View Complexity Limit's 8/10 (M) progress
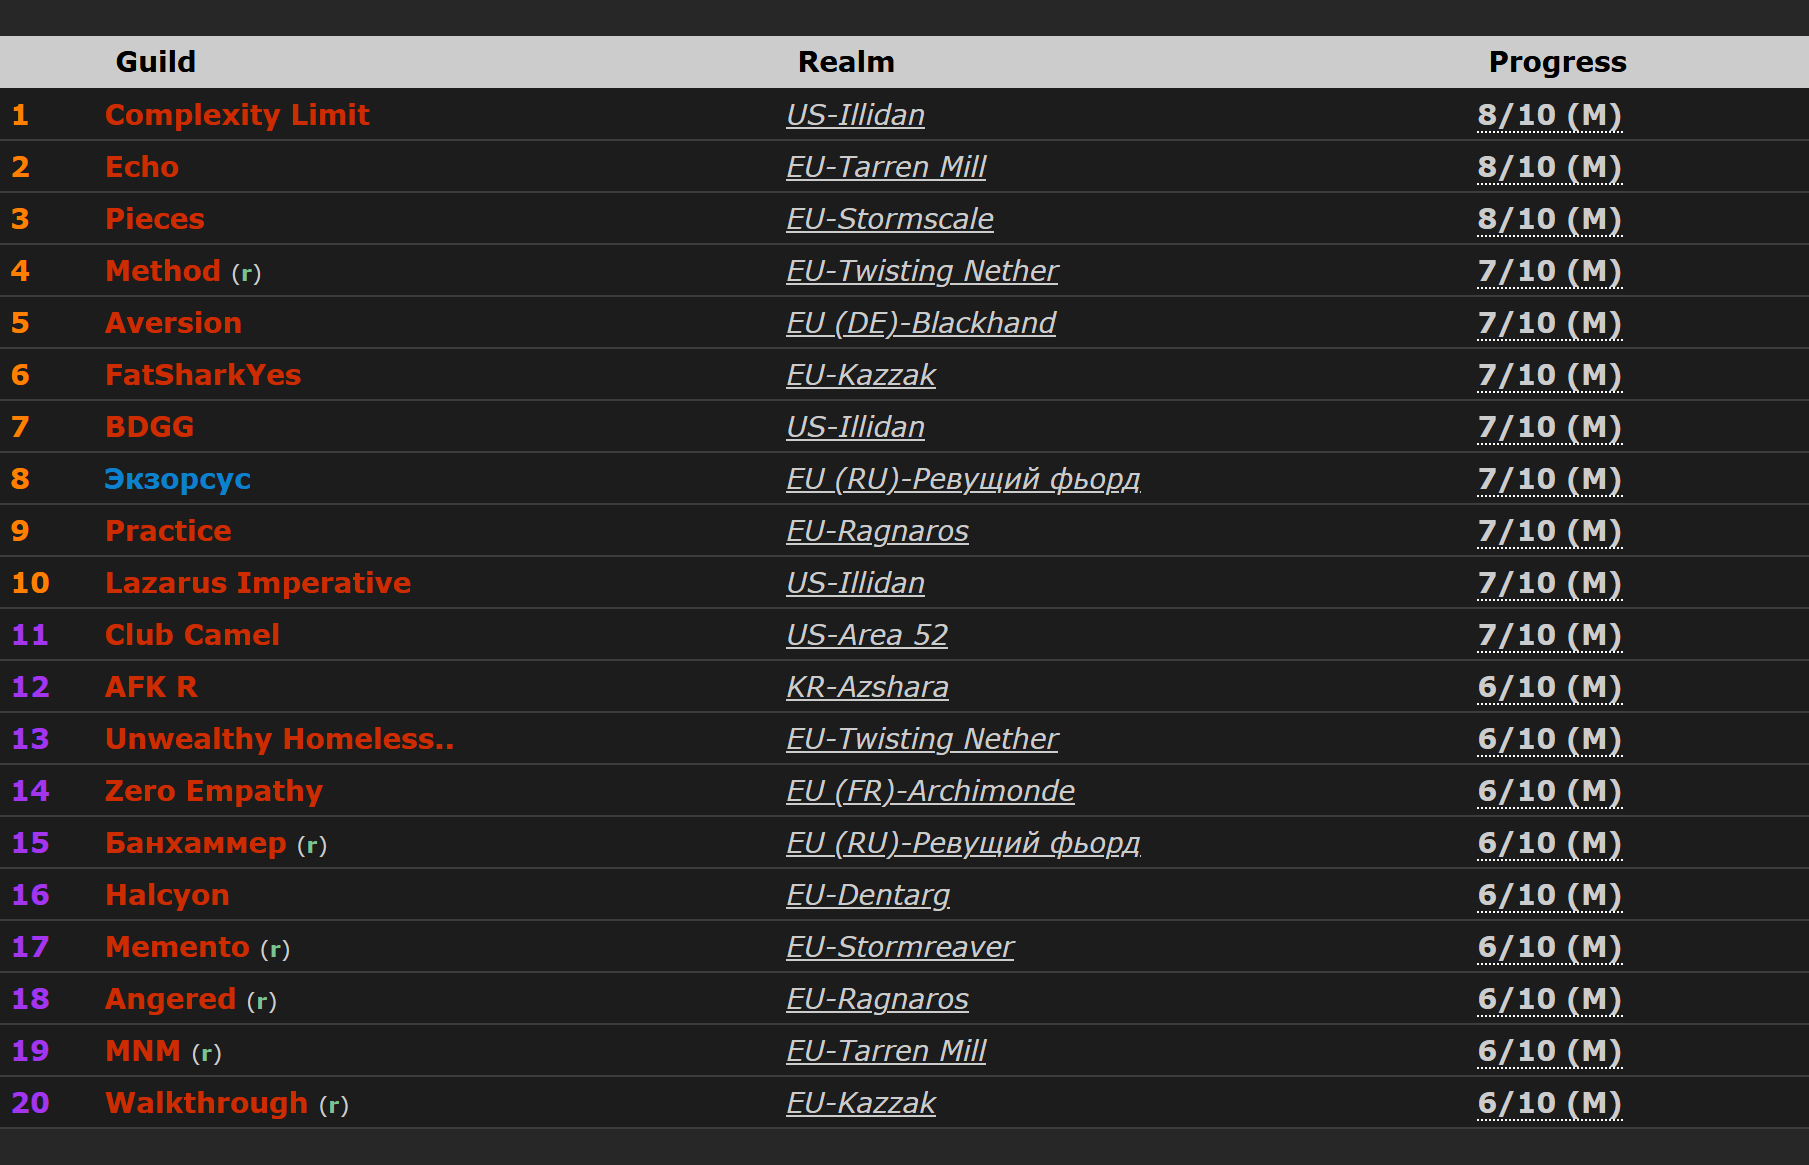 tap(1549, 115)
